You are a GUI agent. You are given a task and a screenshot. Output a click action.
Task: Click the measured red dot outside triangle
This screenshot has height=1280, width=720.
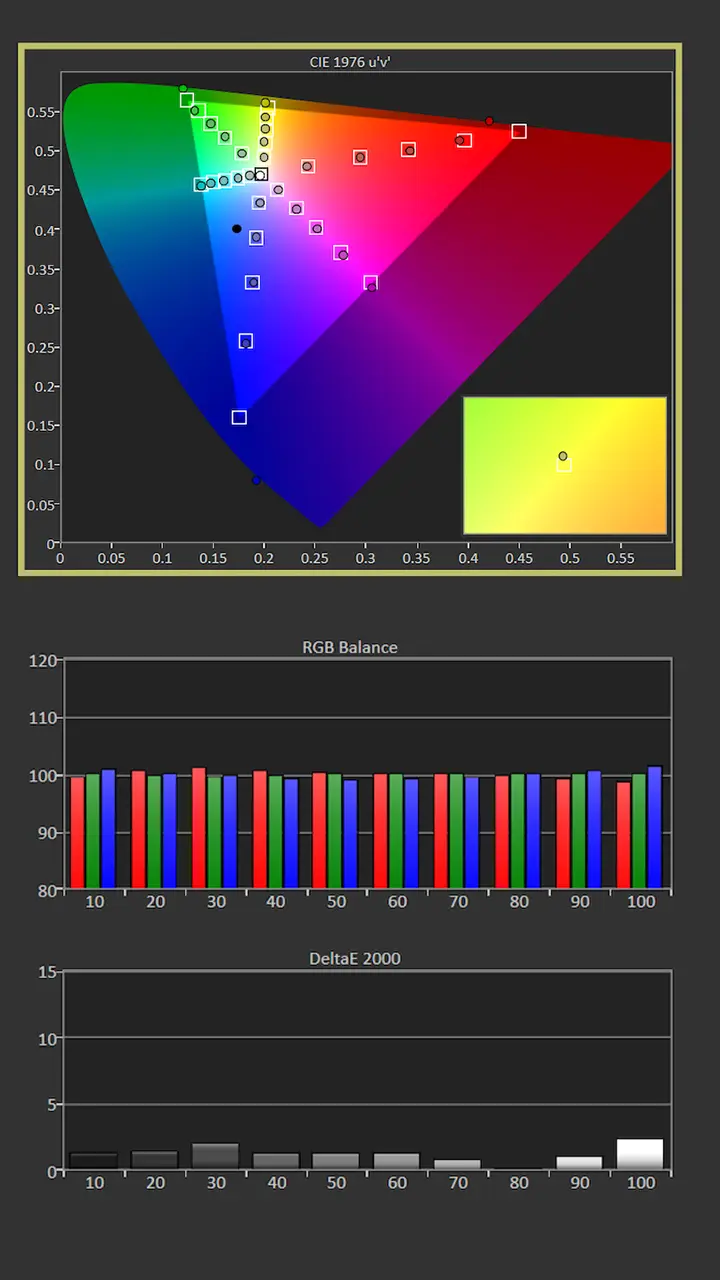[x=489, y=121]
